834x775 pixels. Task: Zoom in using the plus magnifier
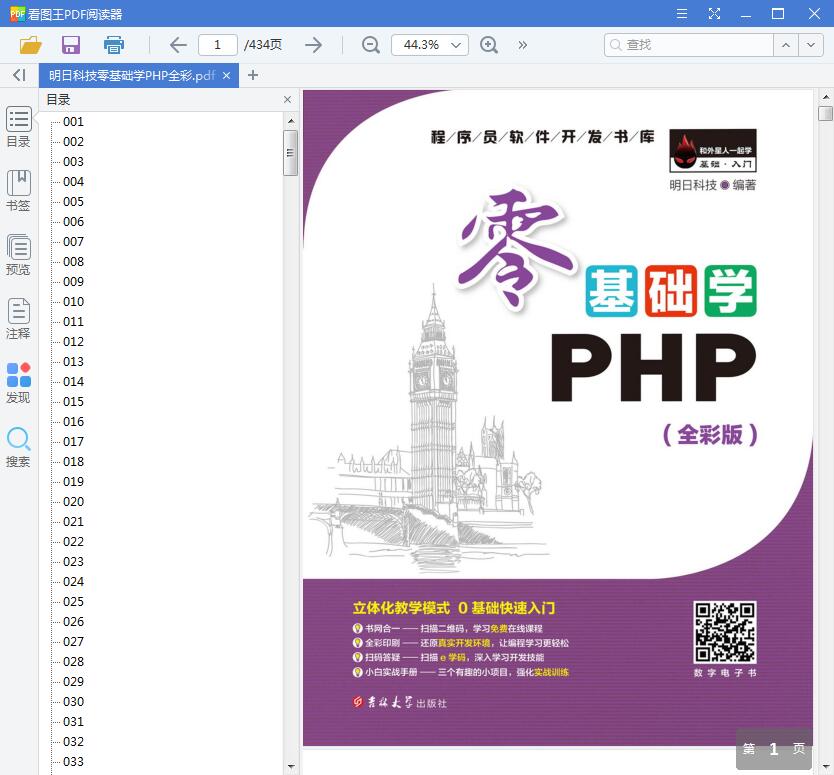pyautogui.click(x=489, y=45)
